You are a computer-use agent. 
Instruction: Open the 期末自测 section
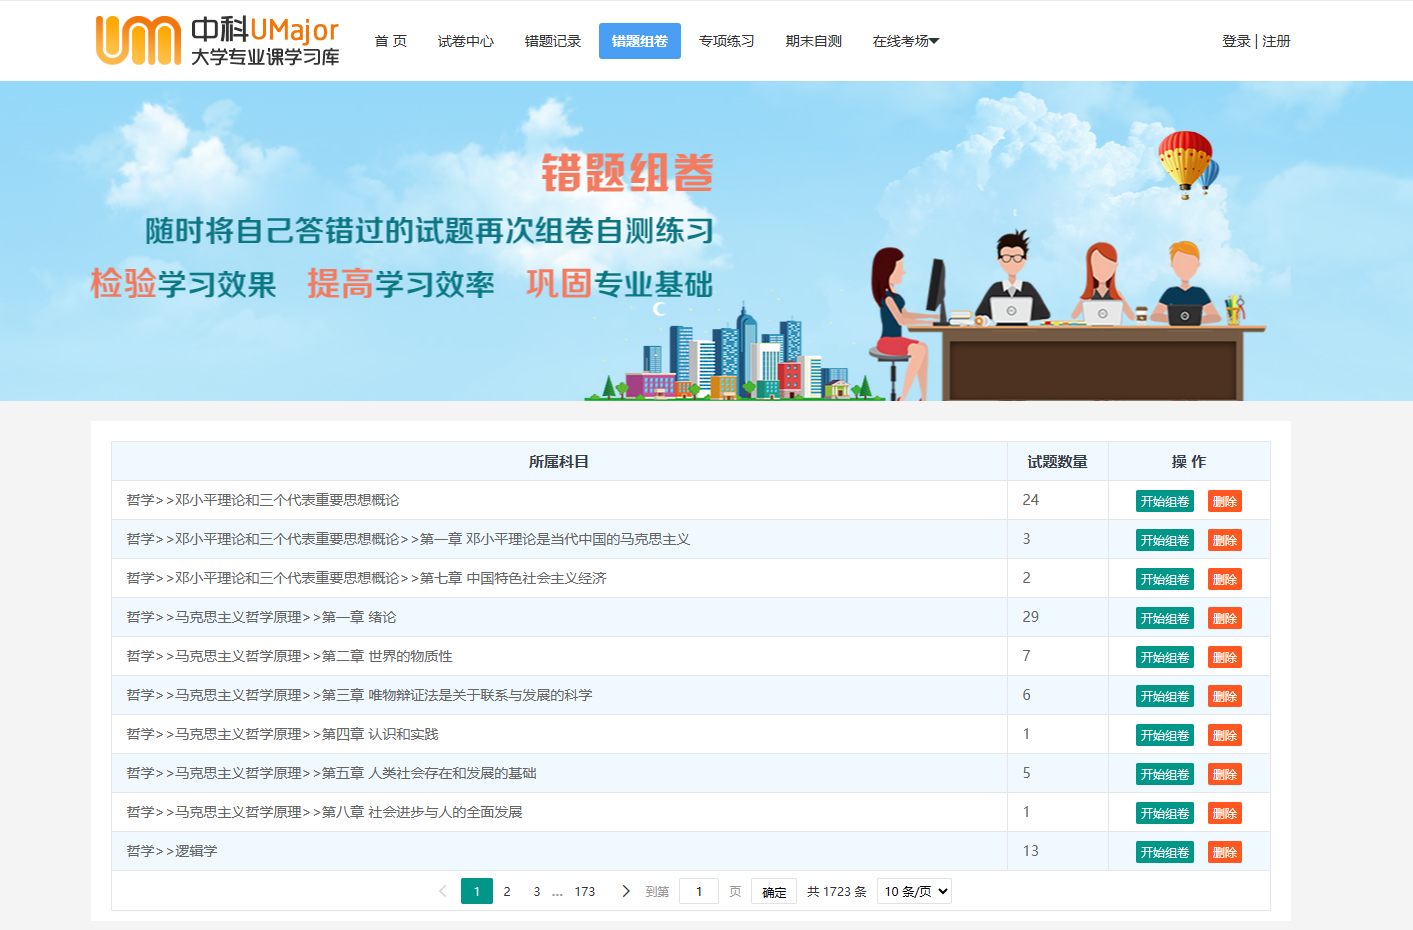814,41
